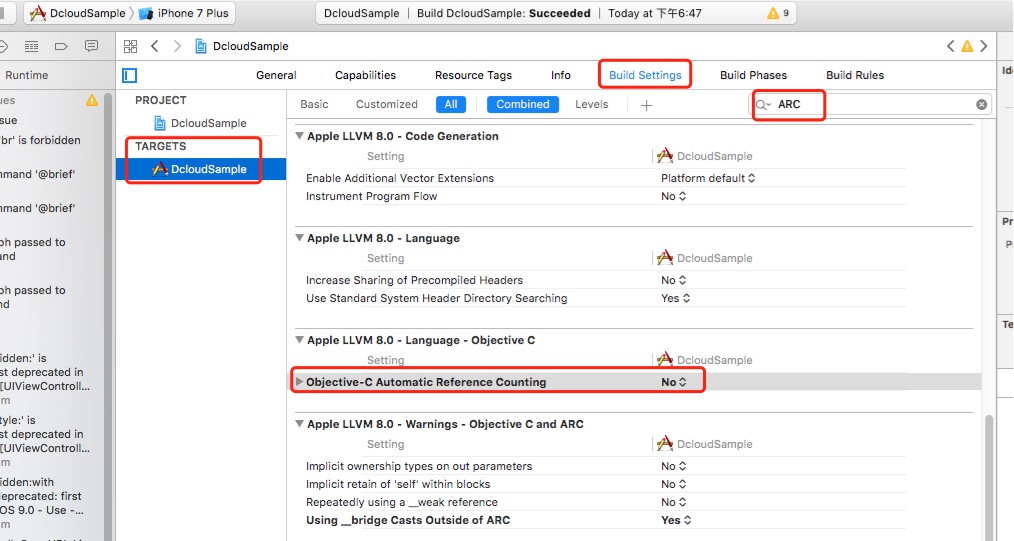The height and width of the screenshot is (541, 1014).
Task: Go back with the left chevron
Action: pos(155,46)
